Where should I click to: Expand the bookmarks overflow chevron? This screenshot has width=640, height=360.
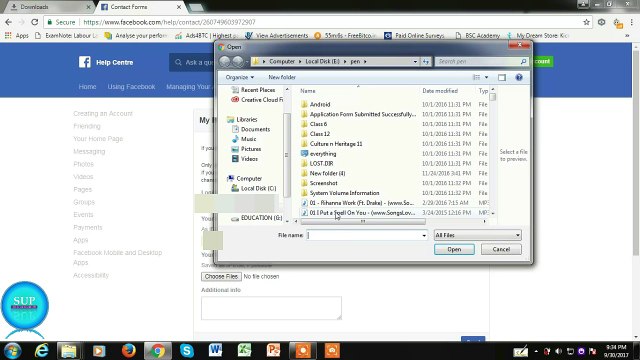click(x=627, y=36)
